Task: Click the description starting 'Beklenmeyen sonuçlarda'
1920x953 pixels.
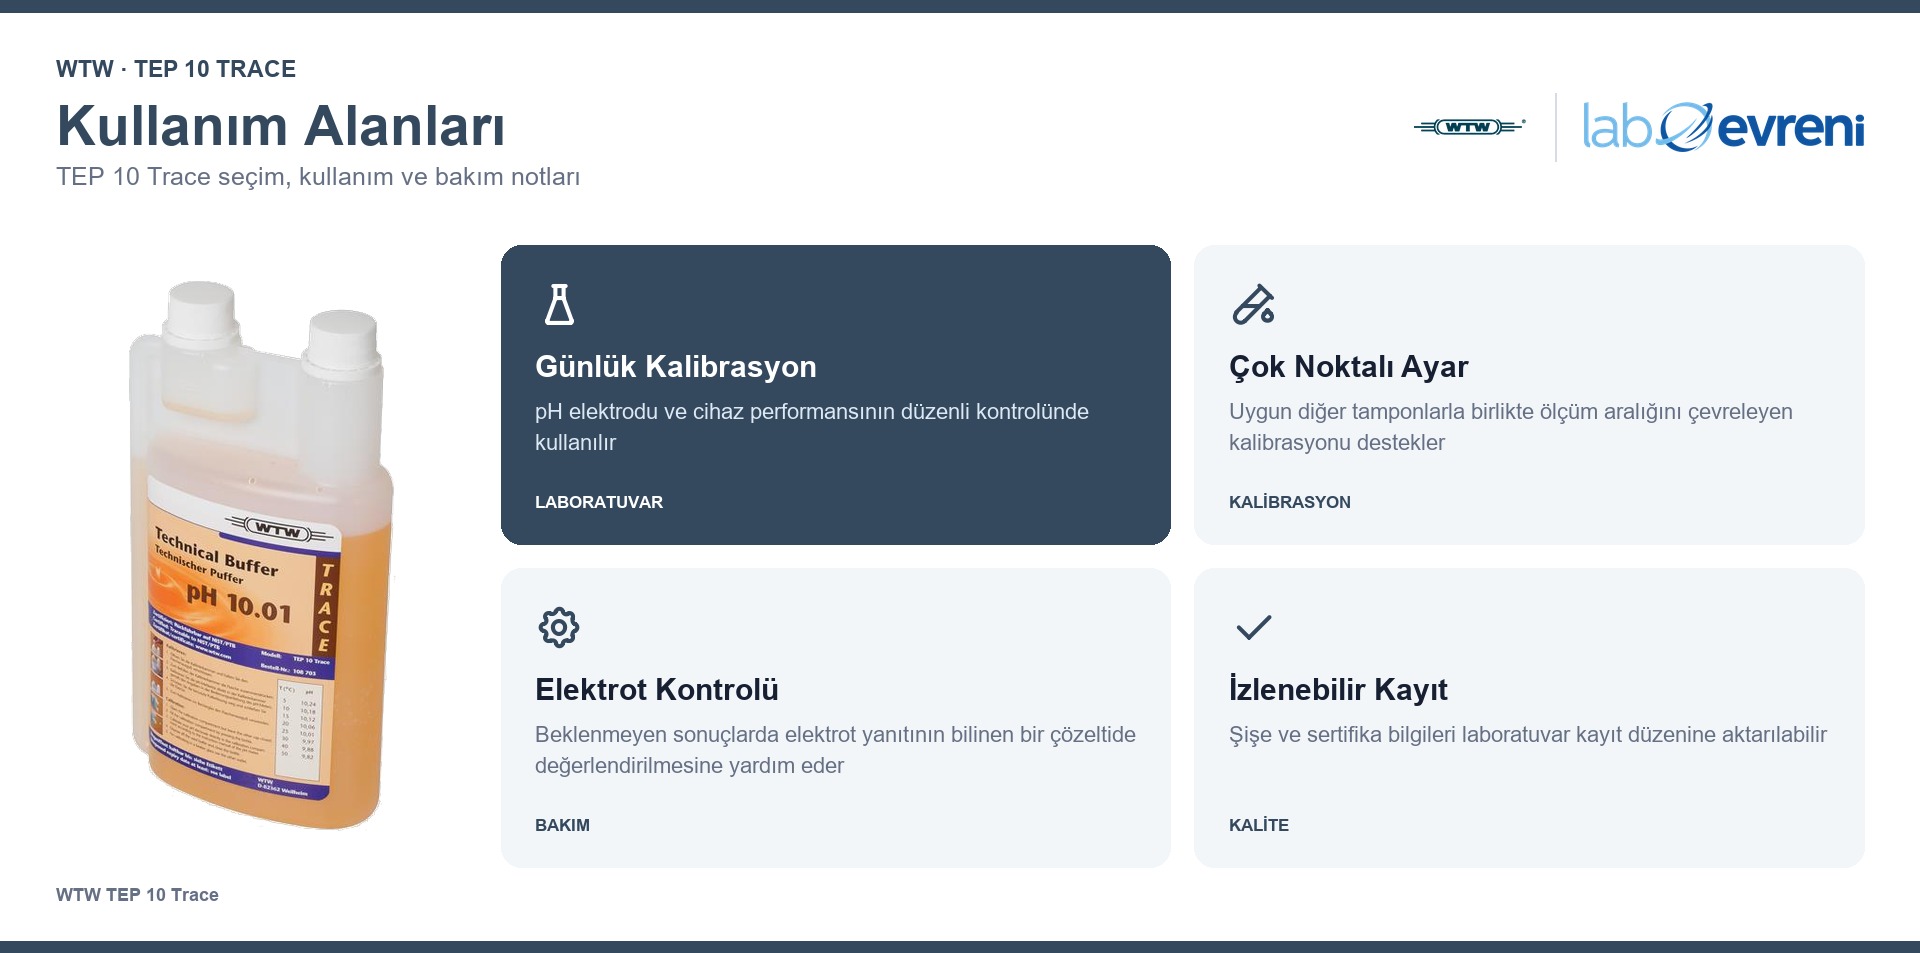Action: click(835, 750)
